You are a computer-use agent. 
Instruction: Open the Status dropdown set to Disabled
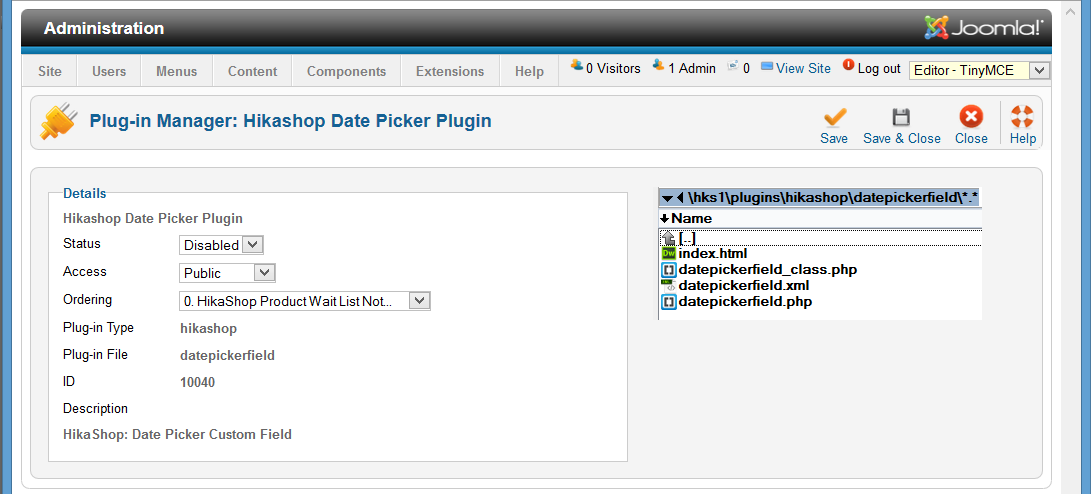221,245
